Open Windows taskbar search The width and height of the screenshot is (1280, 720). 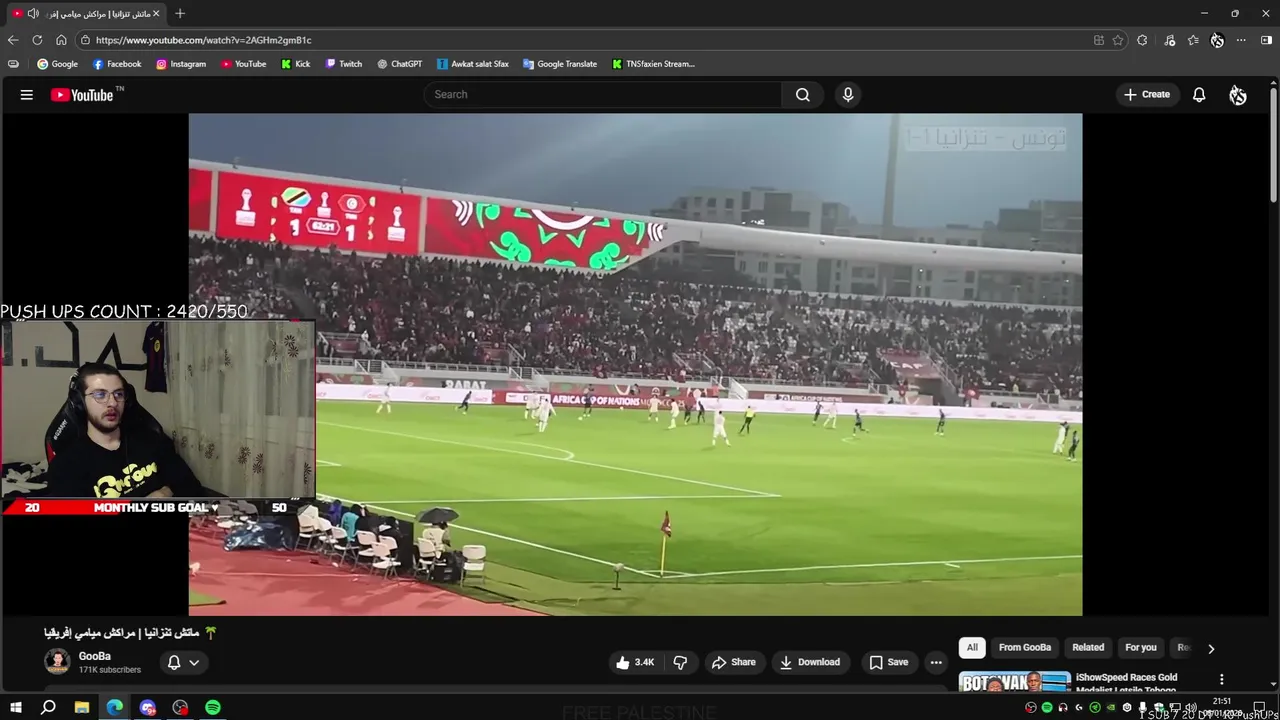pos(48,708)
